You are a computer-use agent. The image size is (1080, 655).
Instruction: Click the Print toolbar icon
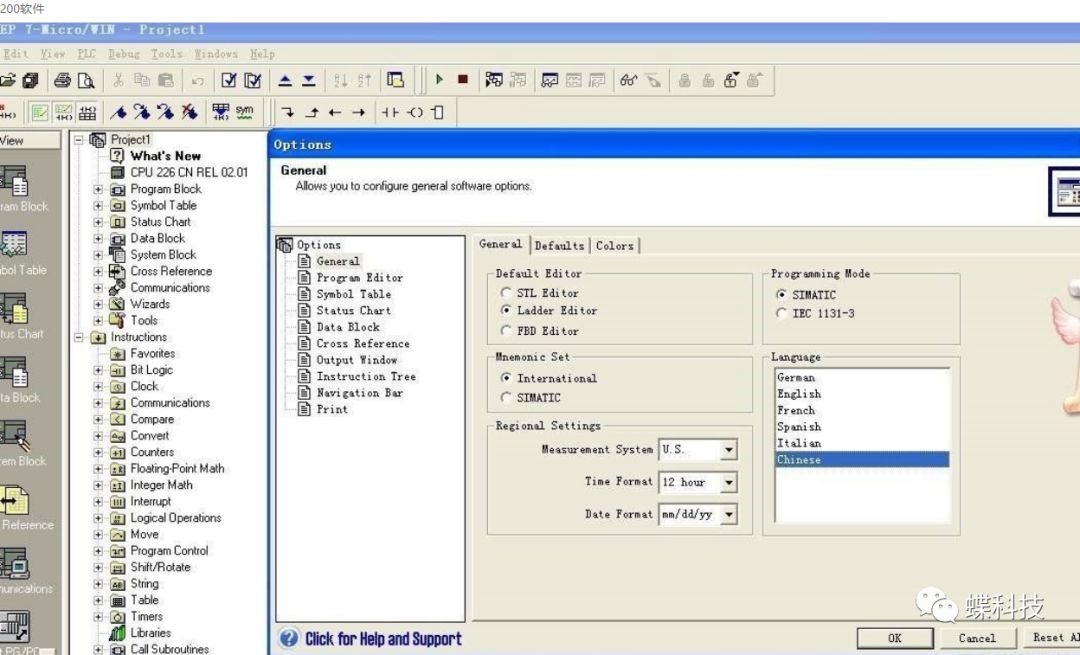click(63, 81)
